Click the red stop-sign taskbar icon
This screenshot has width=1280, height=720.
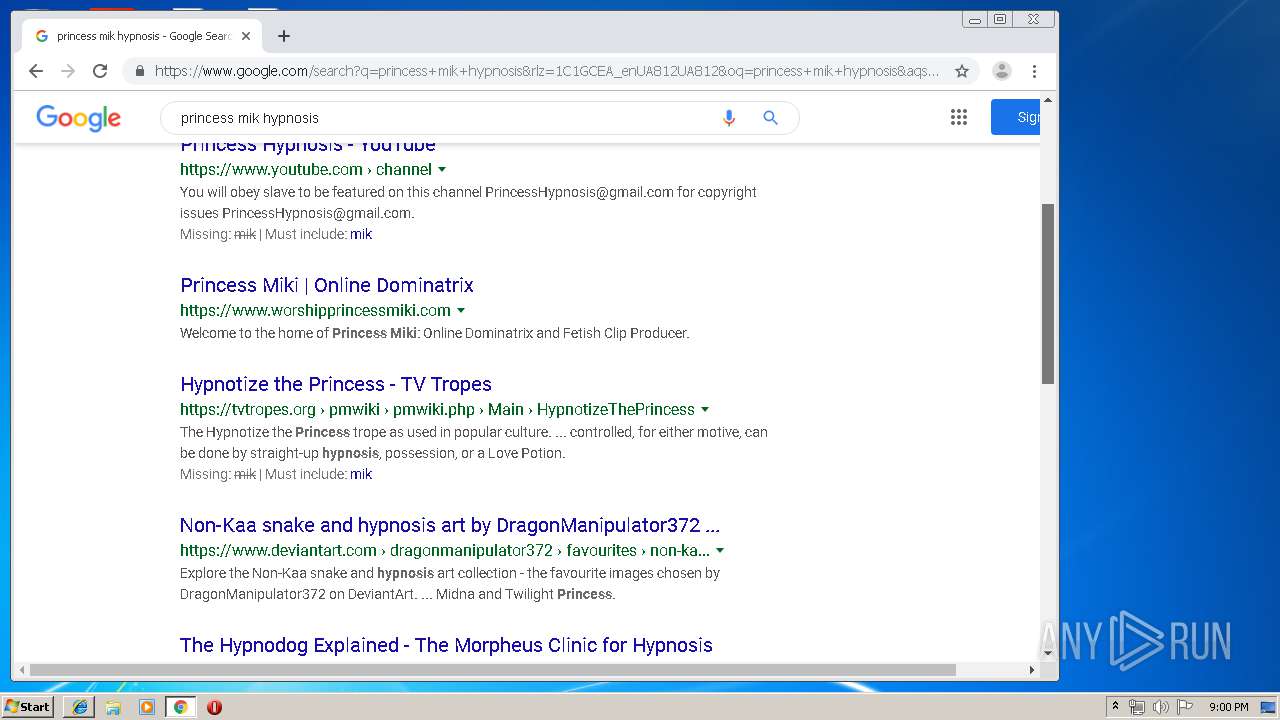coord(214,707)
